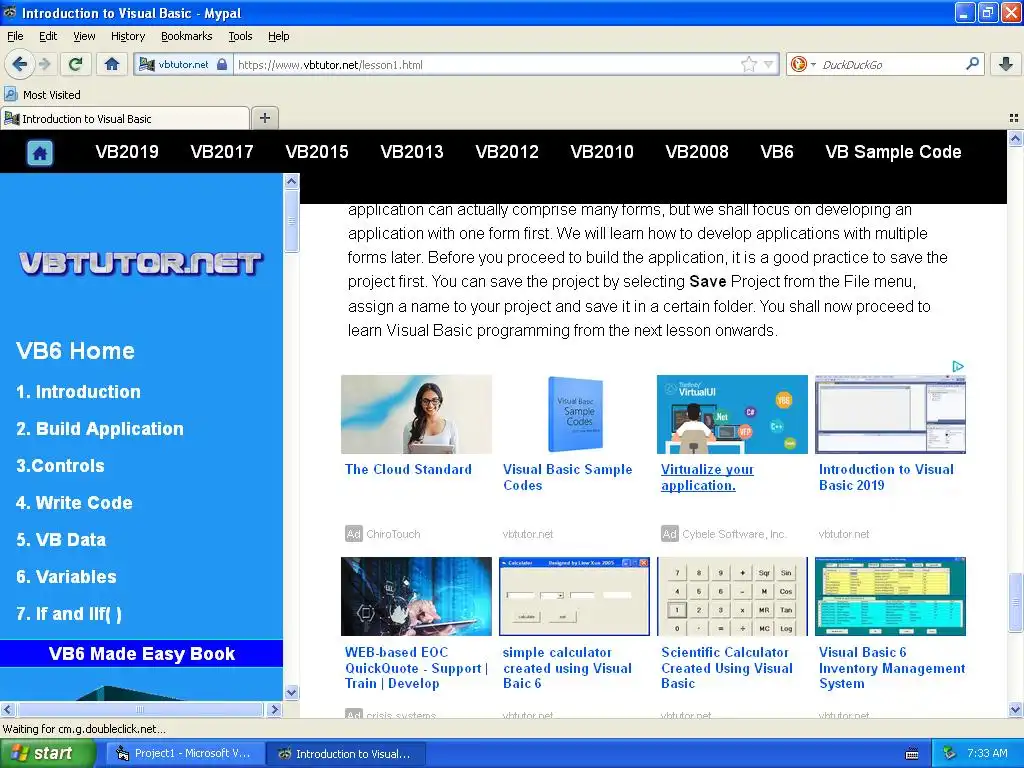The height and width of the screenshot is (768, 1024).
Task: Bookmark this page with the star icon
Action: [x=748, y=64]
